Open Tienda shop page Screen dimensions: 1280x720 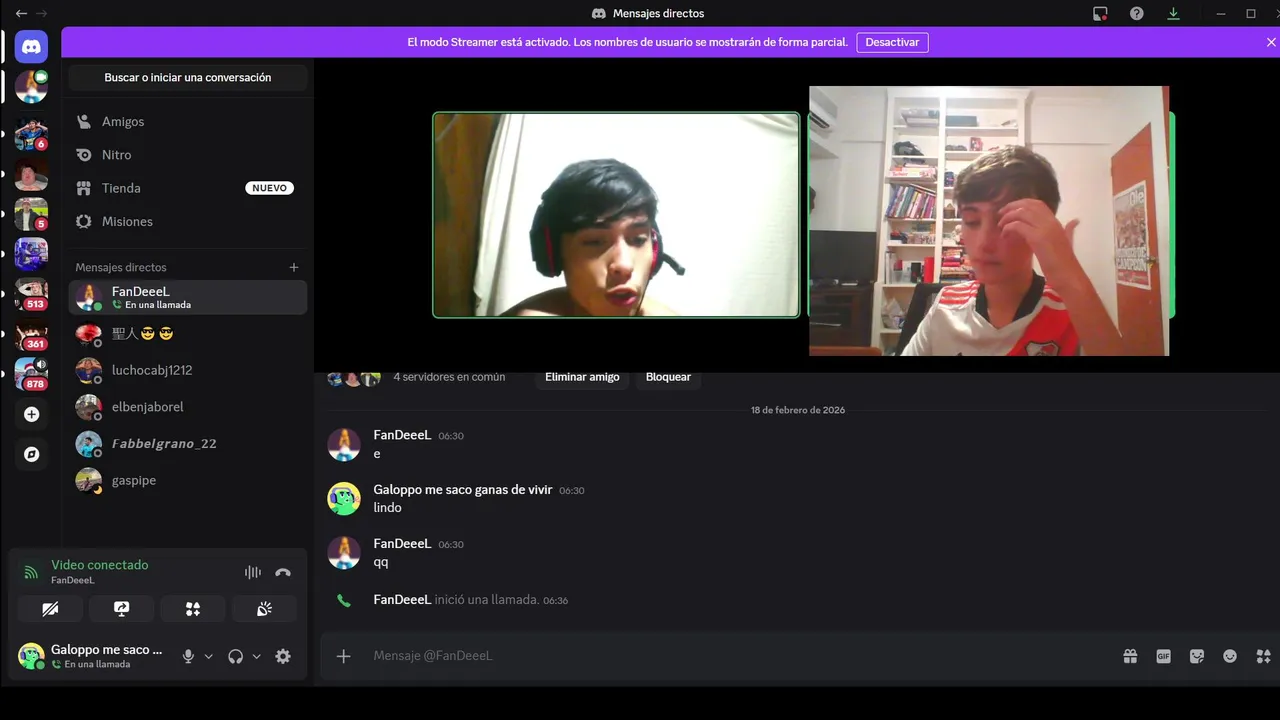pyautogui.click(x=188, y=188)
